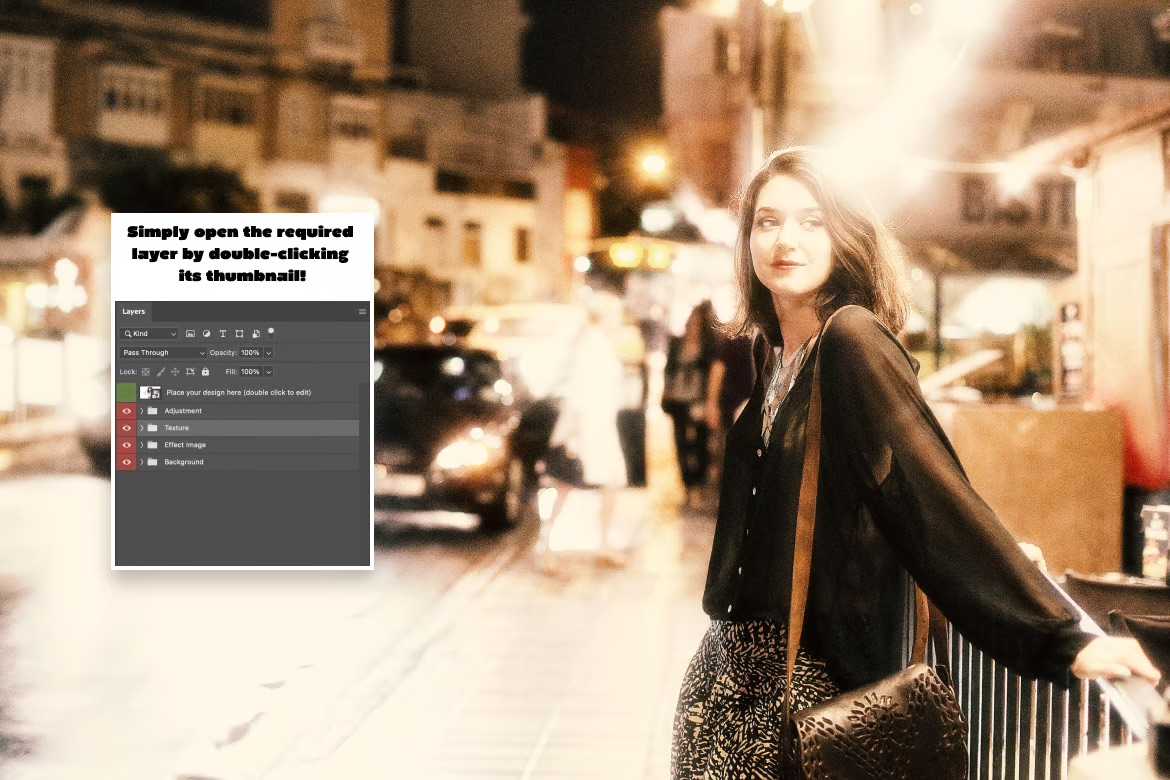Open the Layers panel menu
This screenshot has height=780, width=1170.
click(362, 311)
